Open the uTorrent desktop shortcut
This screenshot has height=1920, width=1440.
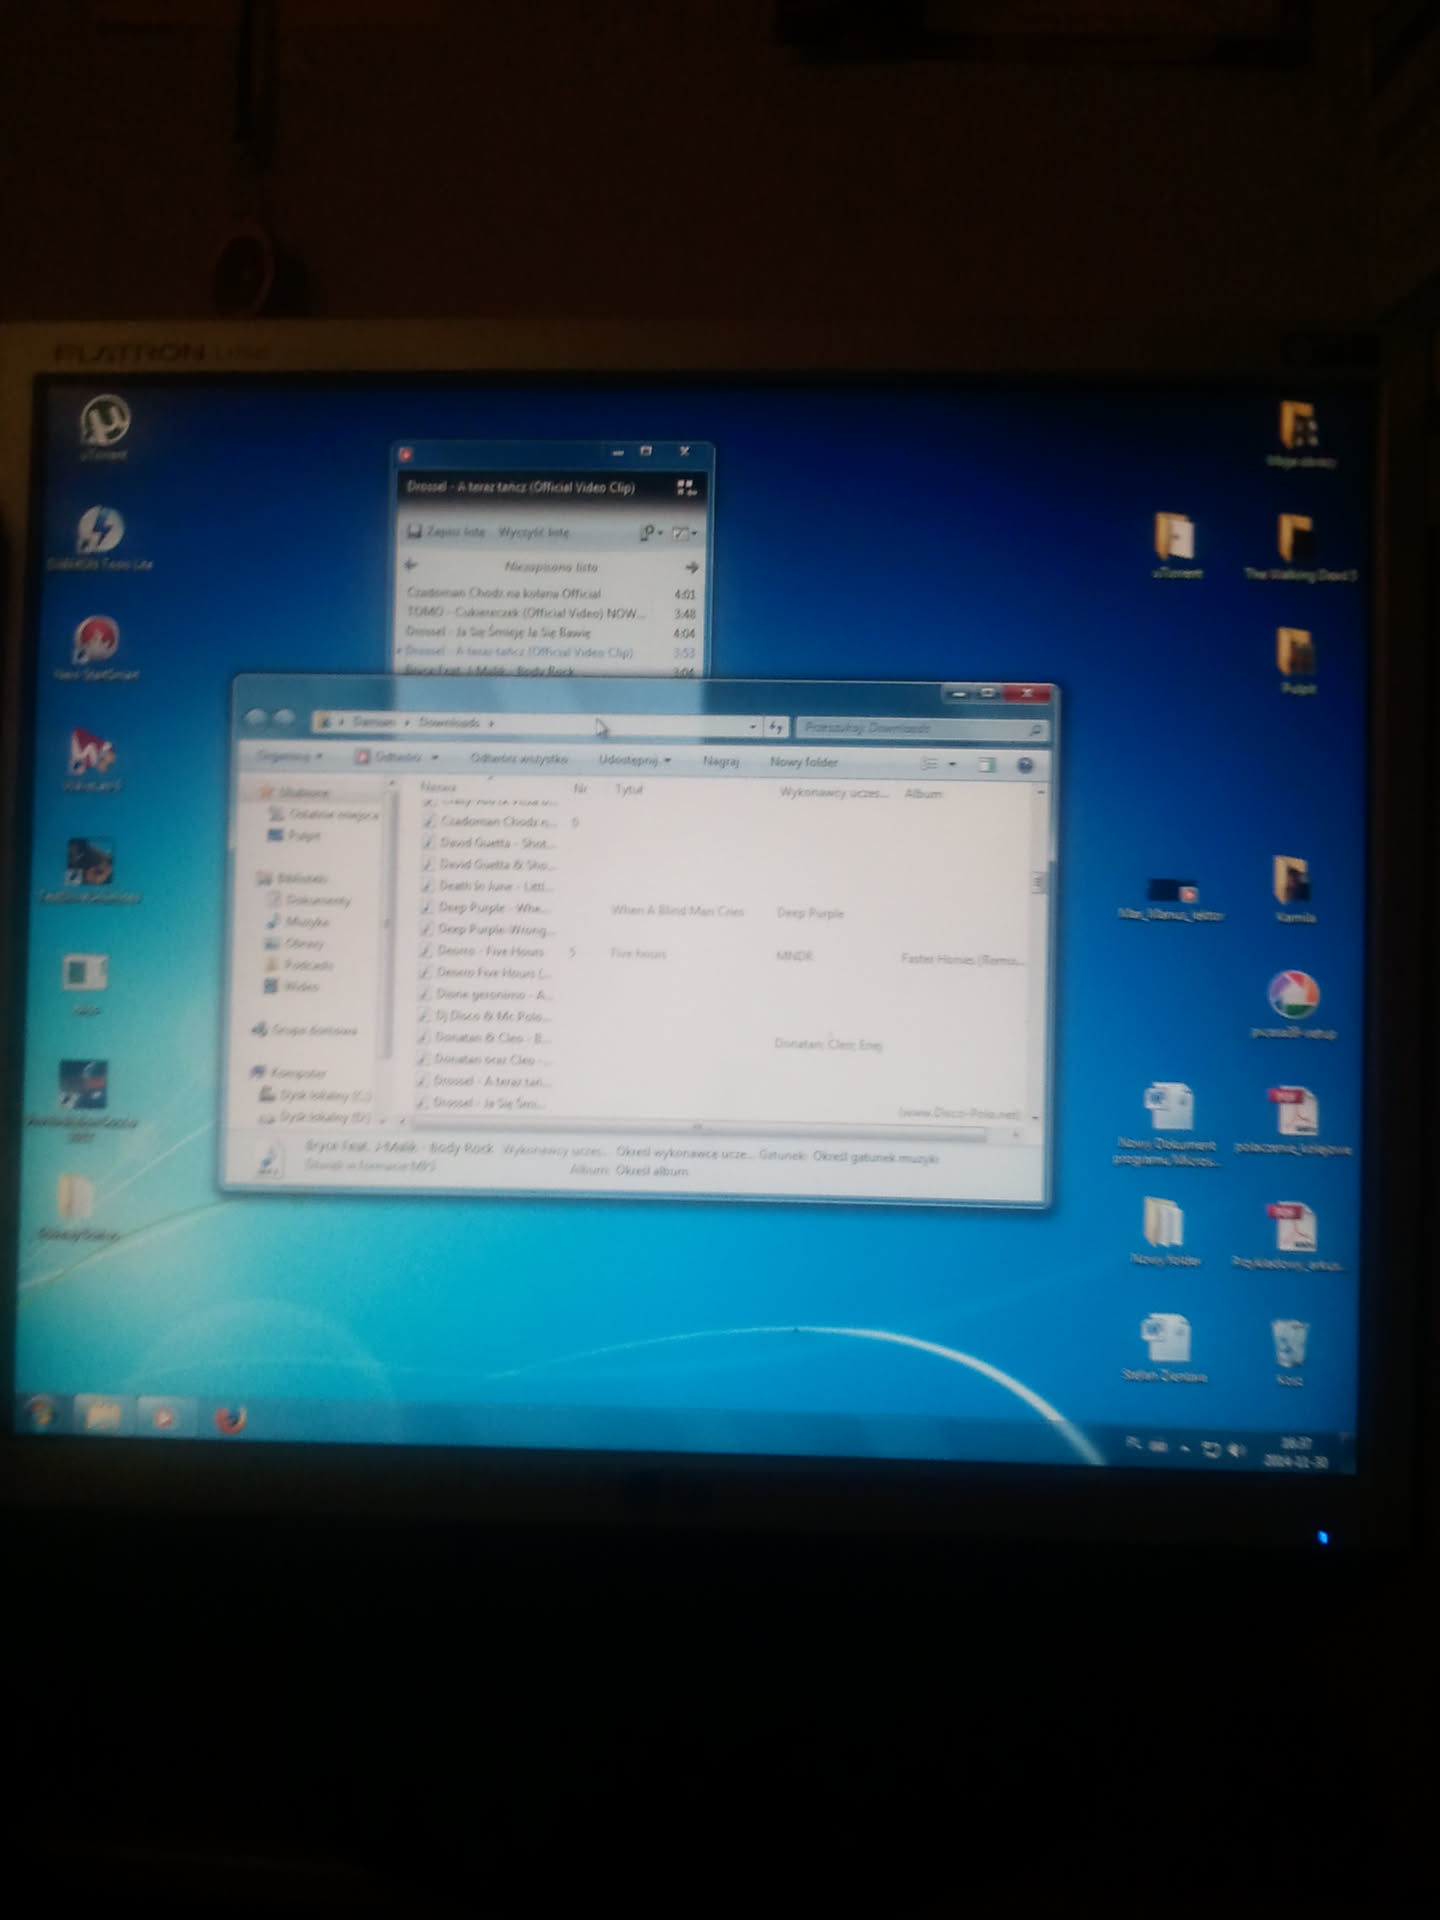point(105,422)
